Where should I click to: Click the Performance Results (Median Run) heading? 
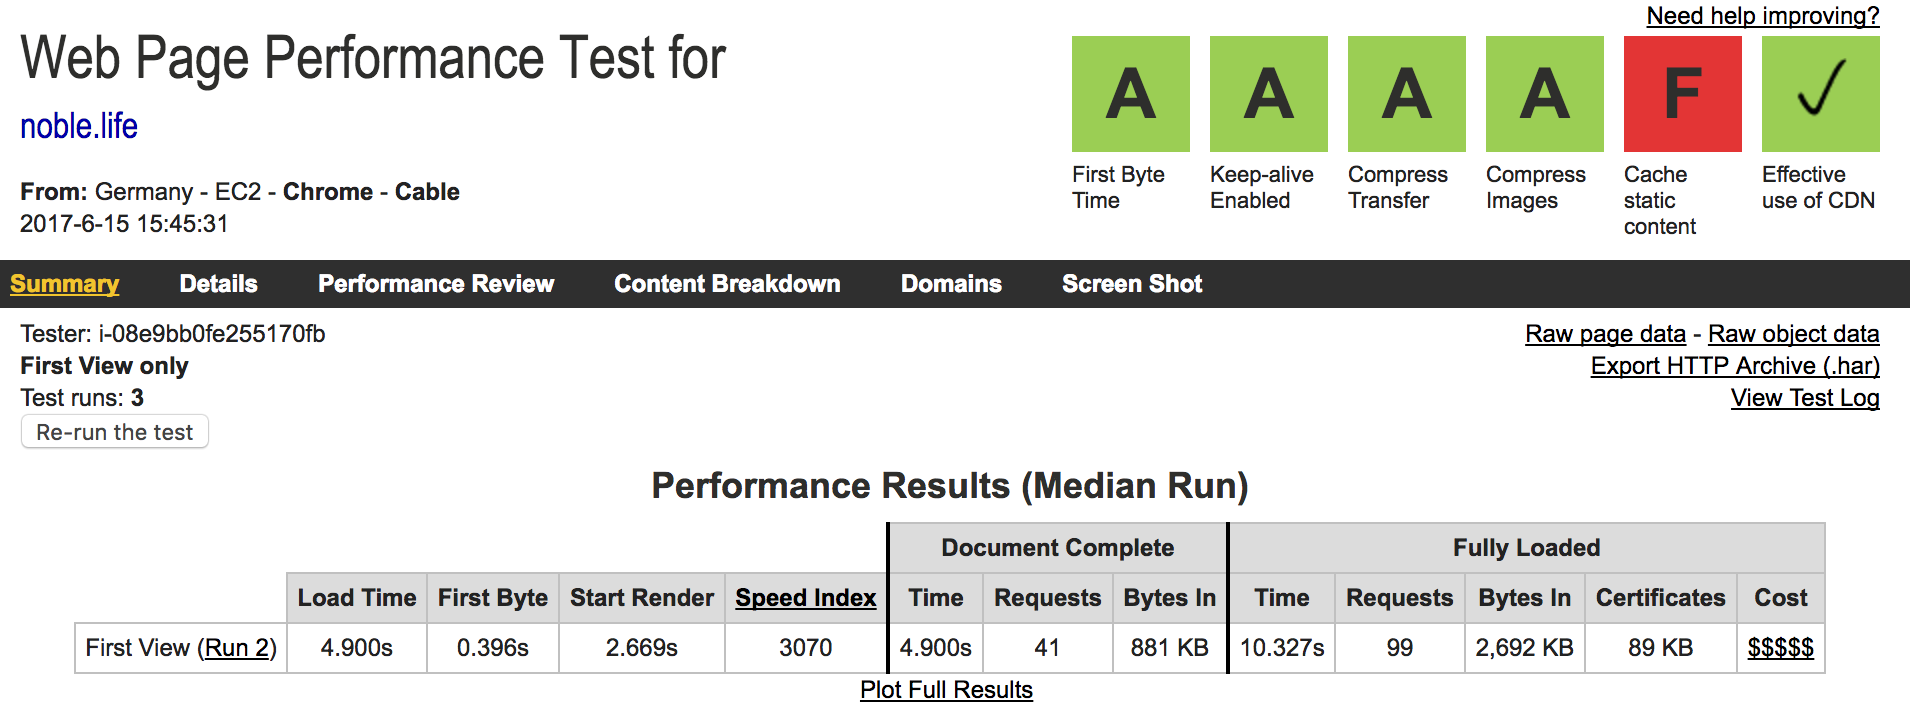(950, 486)
